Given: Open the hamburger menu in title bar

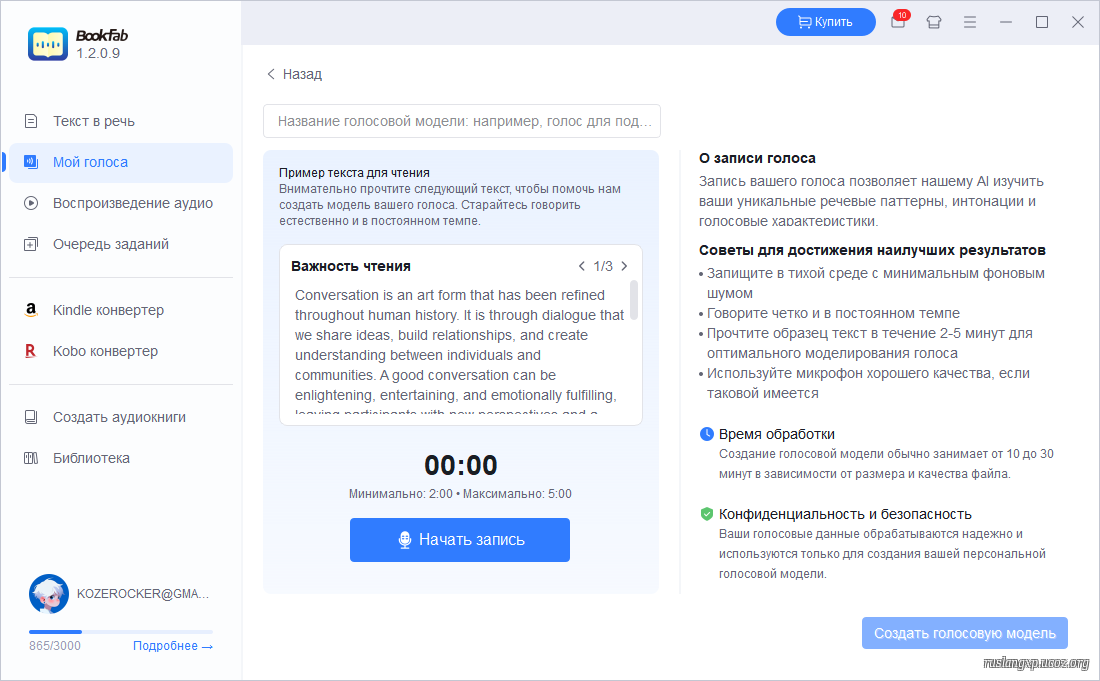Looking at the screenshot, I should click(x=969, y=22).
